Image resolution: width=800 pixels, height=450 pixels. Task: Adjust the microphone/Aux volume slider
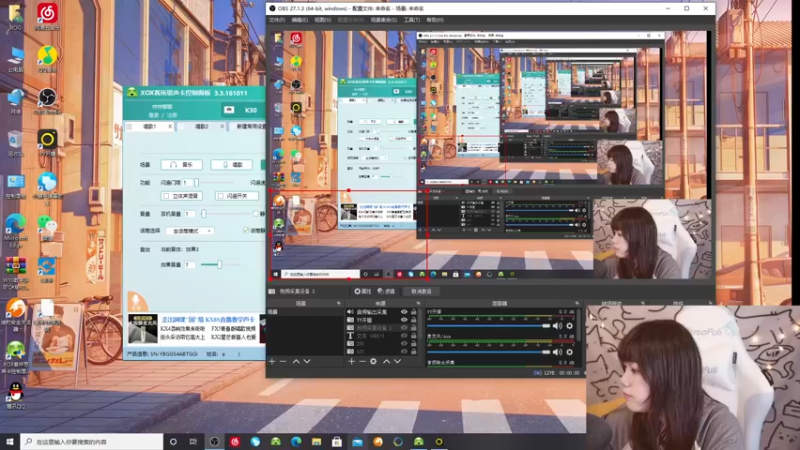[x=489, y=352]
